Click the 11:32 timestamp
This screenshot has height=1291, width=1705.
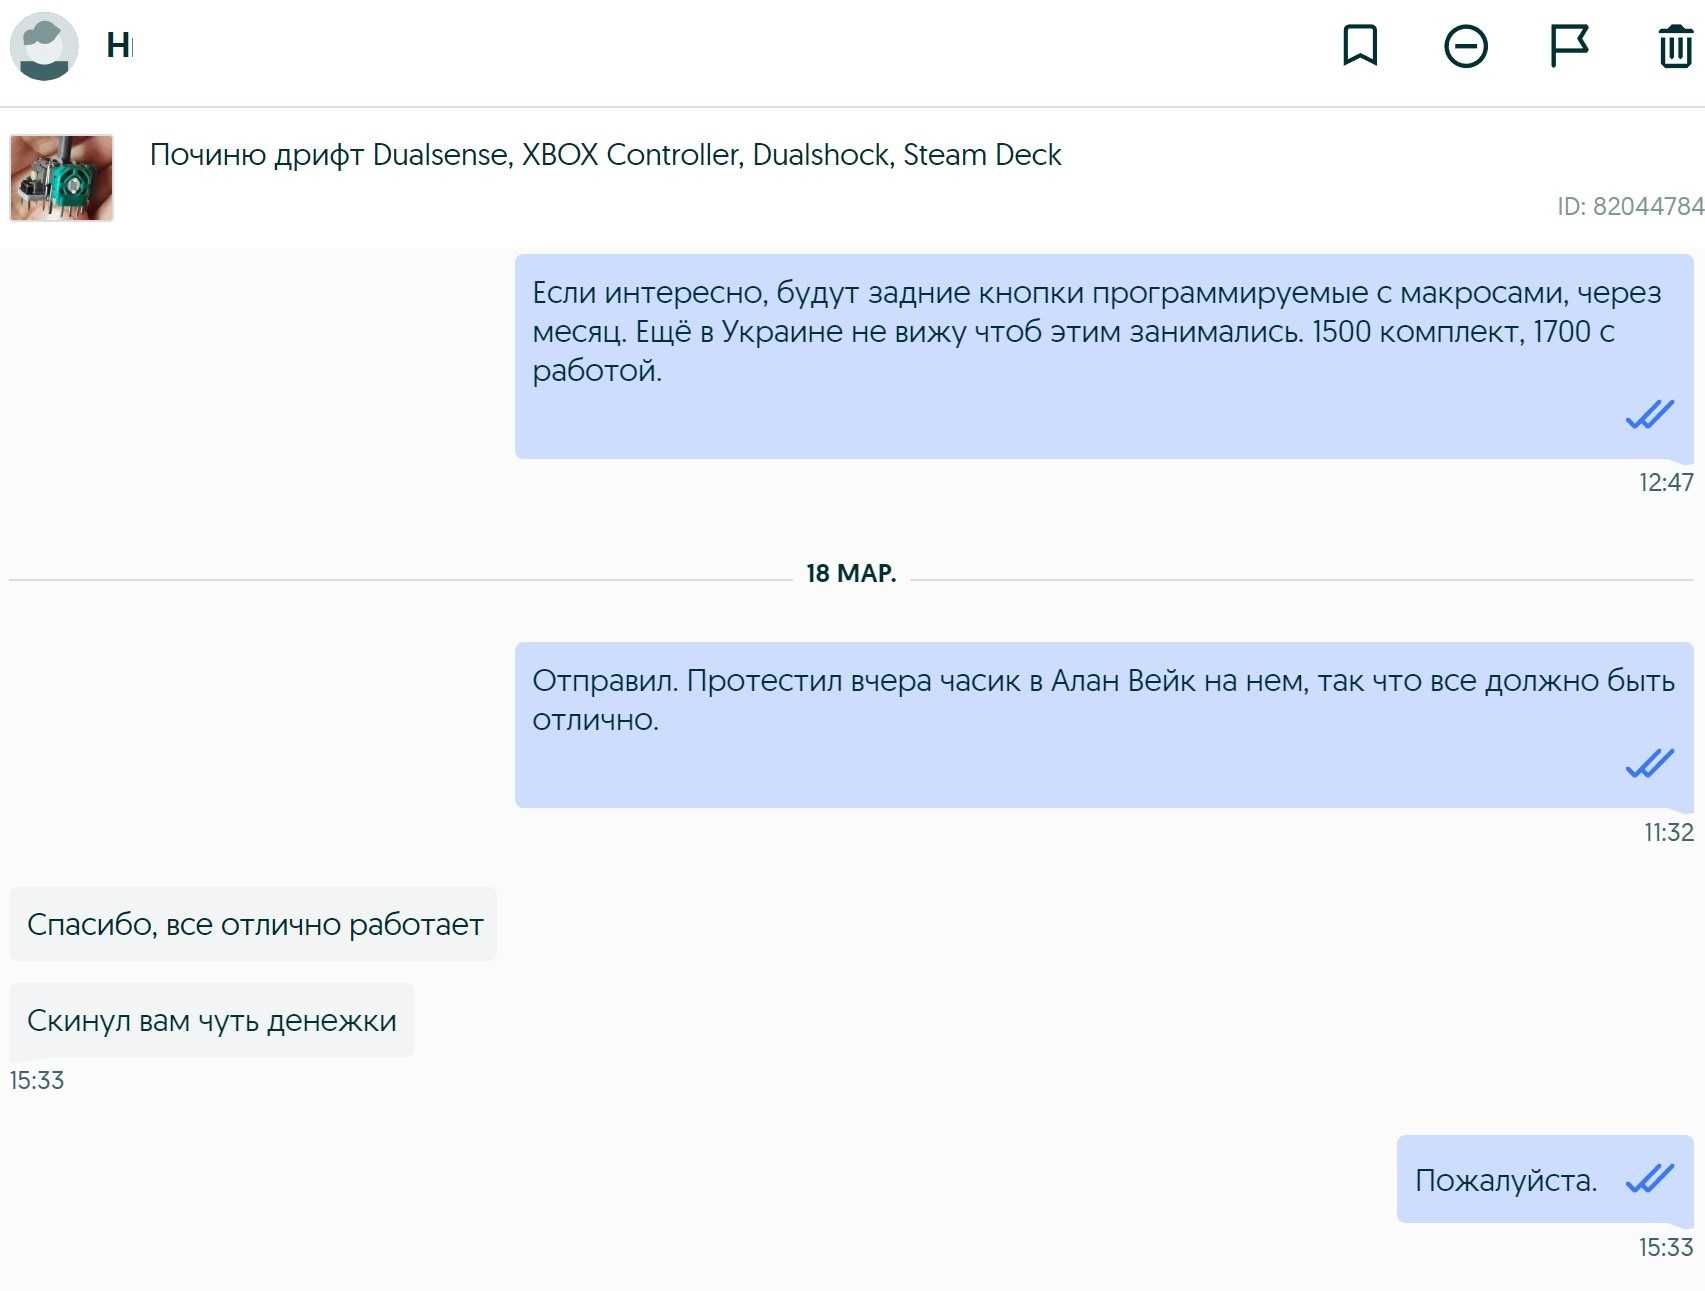[1668, 832]
